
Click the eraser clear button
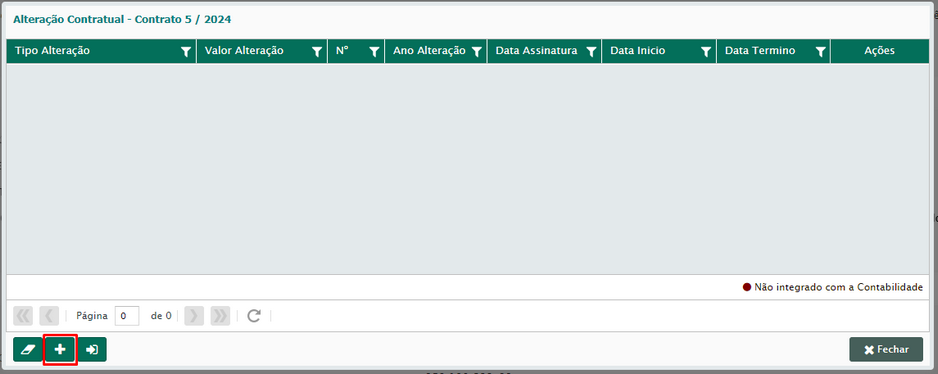(x=28, y=349)
